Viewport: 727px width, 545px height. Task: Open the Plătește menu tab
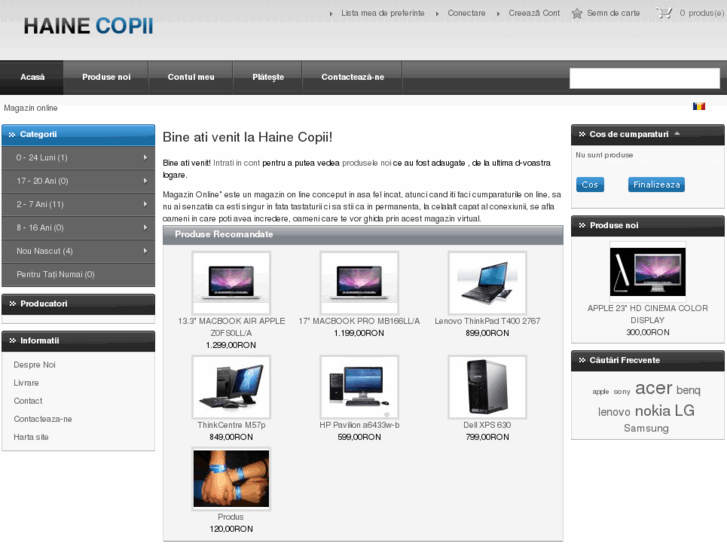[268, 77]
